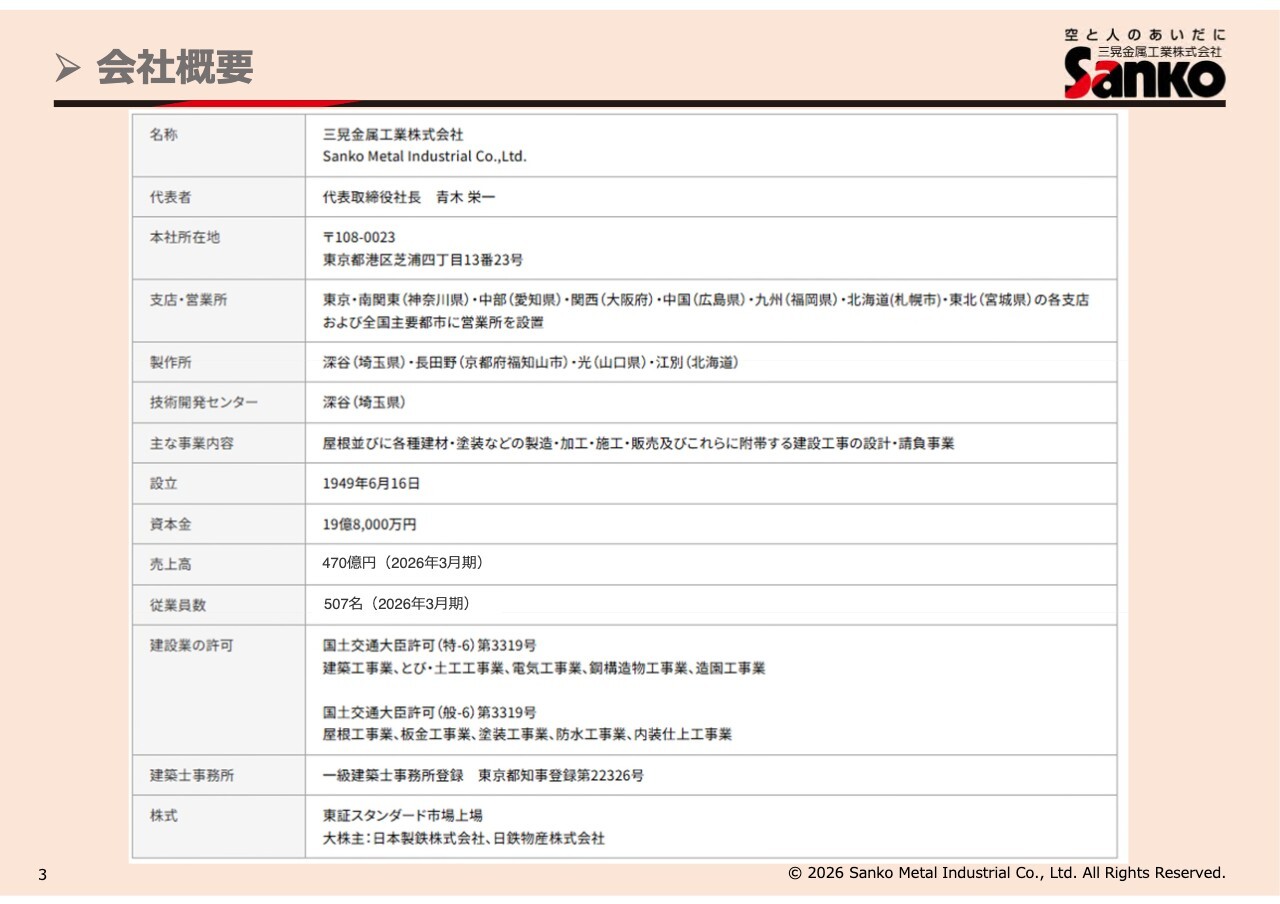This screenshot has width=1280, height=904.
Task: Click the 技術開発センター row label
Action: click(x=203, y=403)
